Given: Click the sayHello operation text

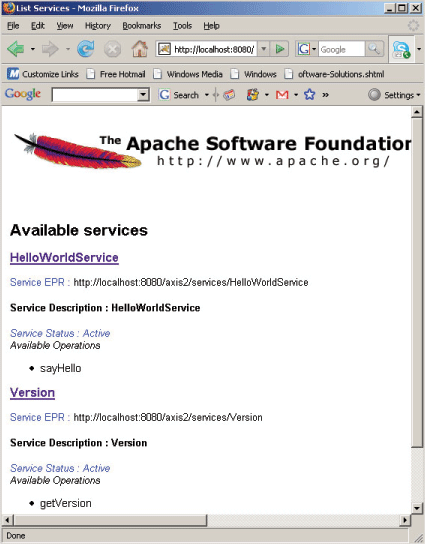Looking at the screenshot, I should point(61,368).
